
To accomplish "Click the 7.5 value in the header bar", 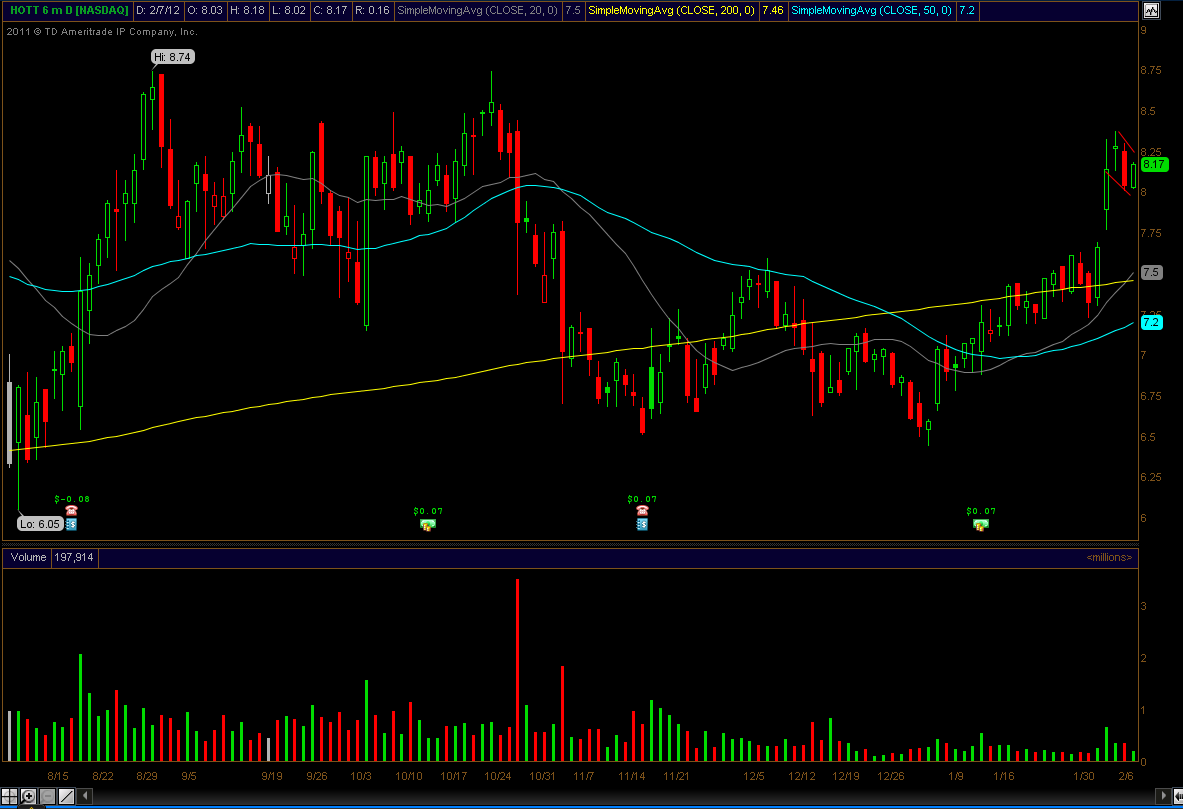I will [573, 11].
